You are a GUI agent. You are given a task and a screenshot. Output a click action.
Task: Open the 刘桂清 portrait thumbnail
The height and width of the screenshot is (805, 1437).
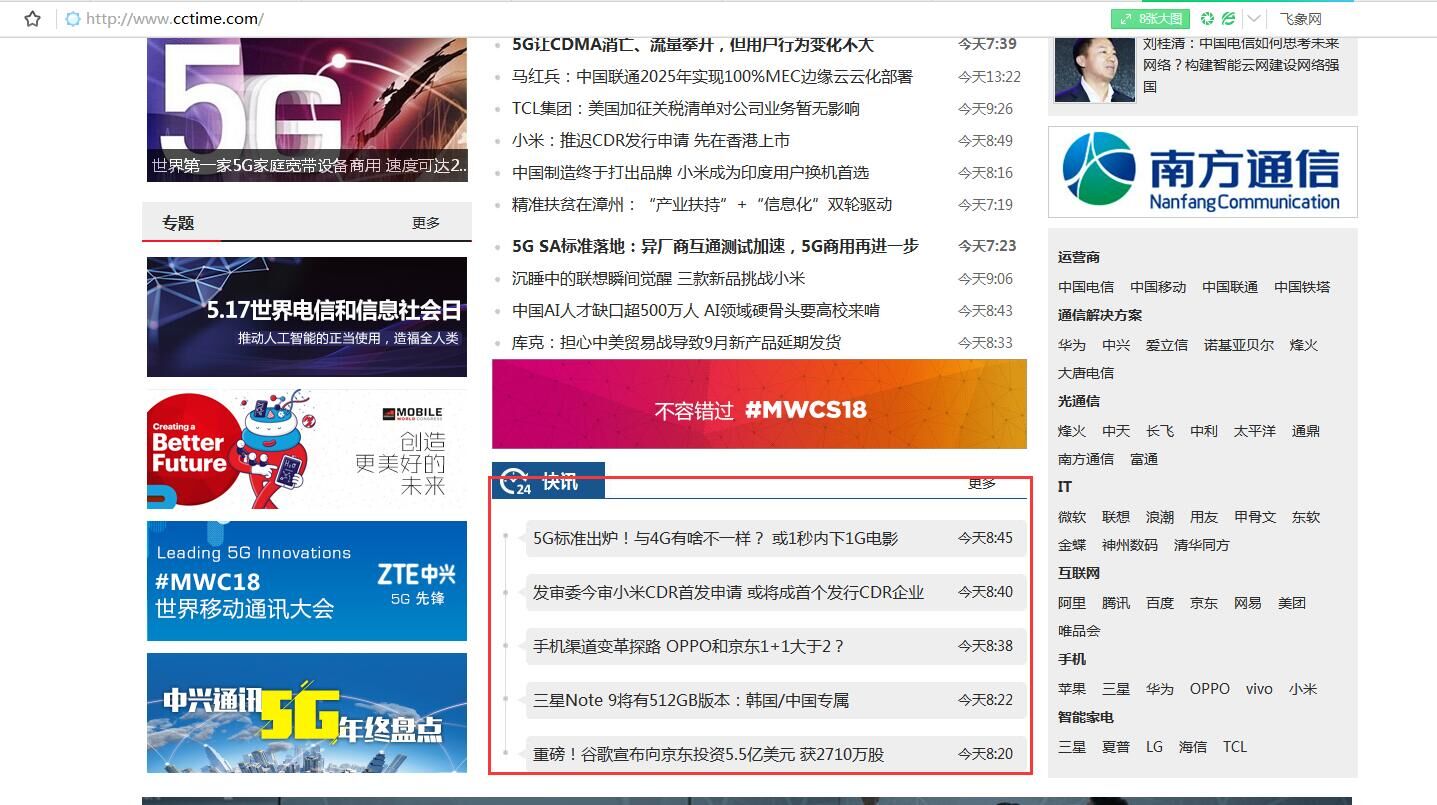[1095, 70]
